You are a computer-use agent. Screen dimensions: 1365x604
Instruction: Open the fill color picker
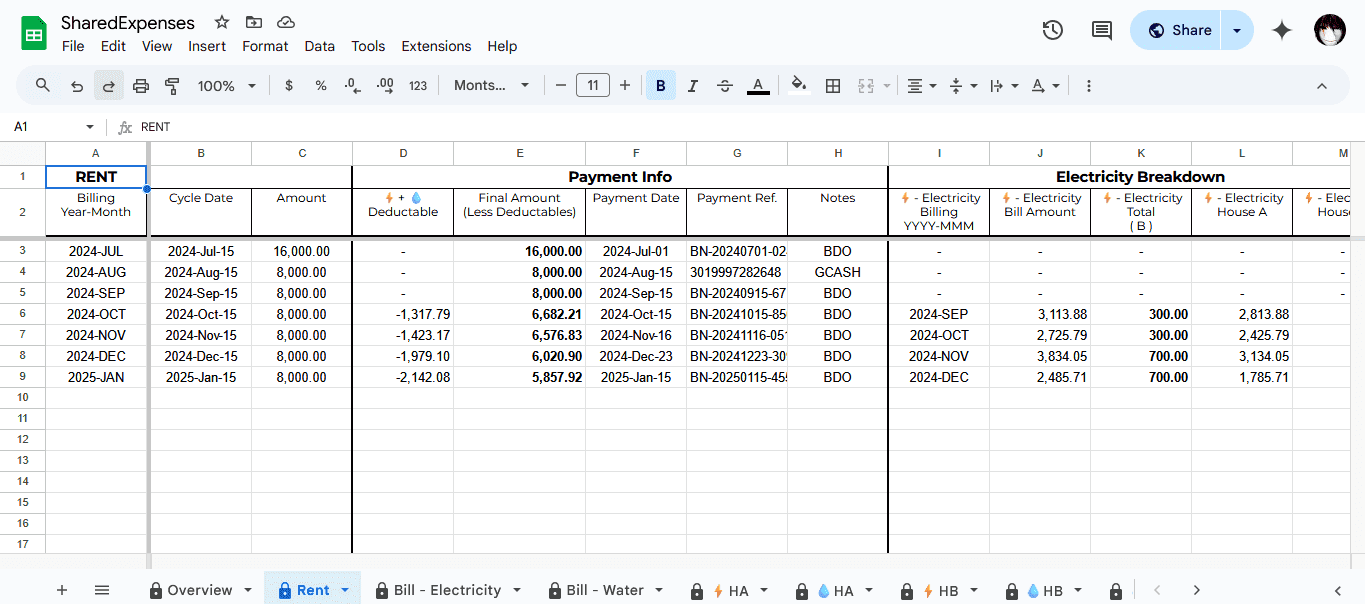coord(798,86)
